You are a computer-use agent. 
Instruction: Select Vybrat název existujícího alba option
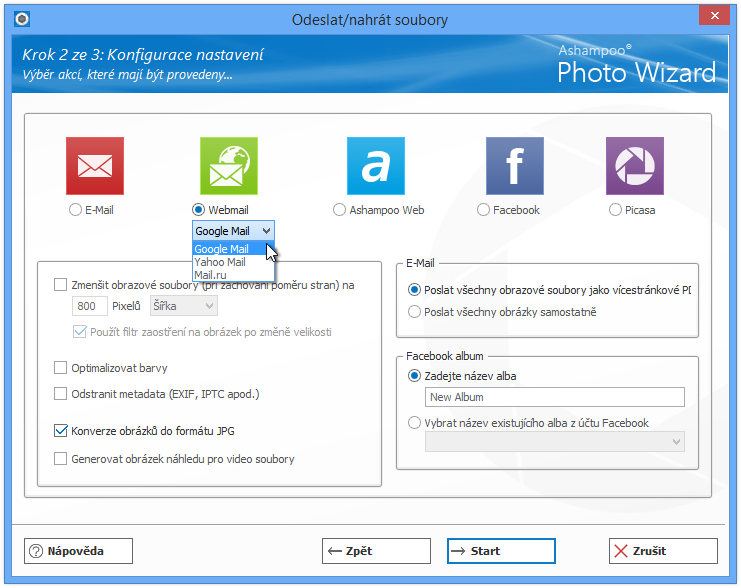(414, 423)
